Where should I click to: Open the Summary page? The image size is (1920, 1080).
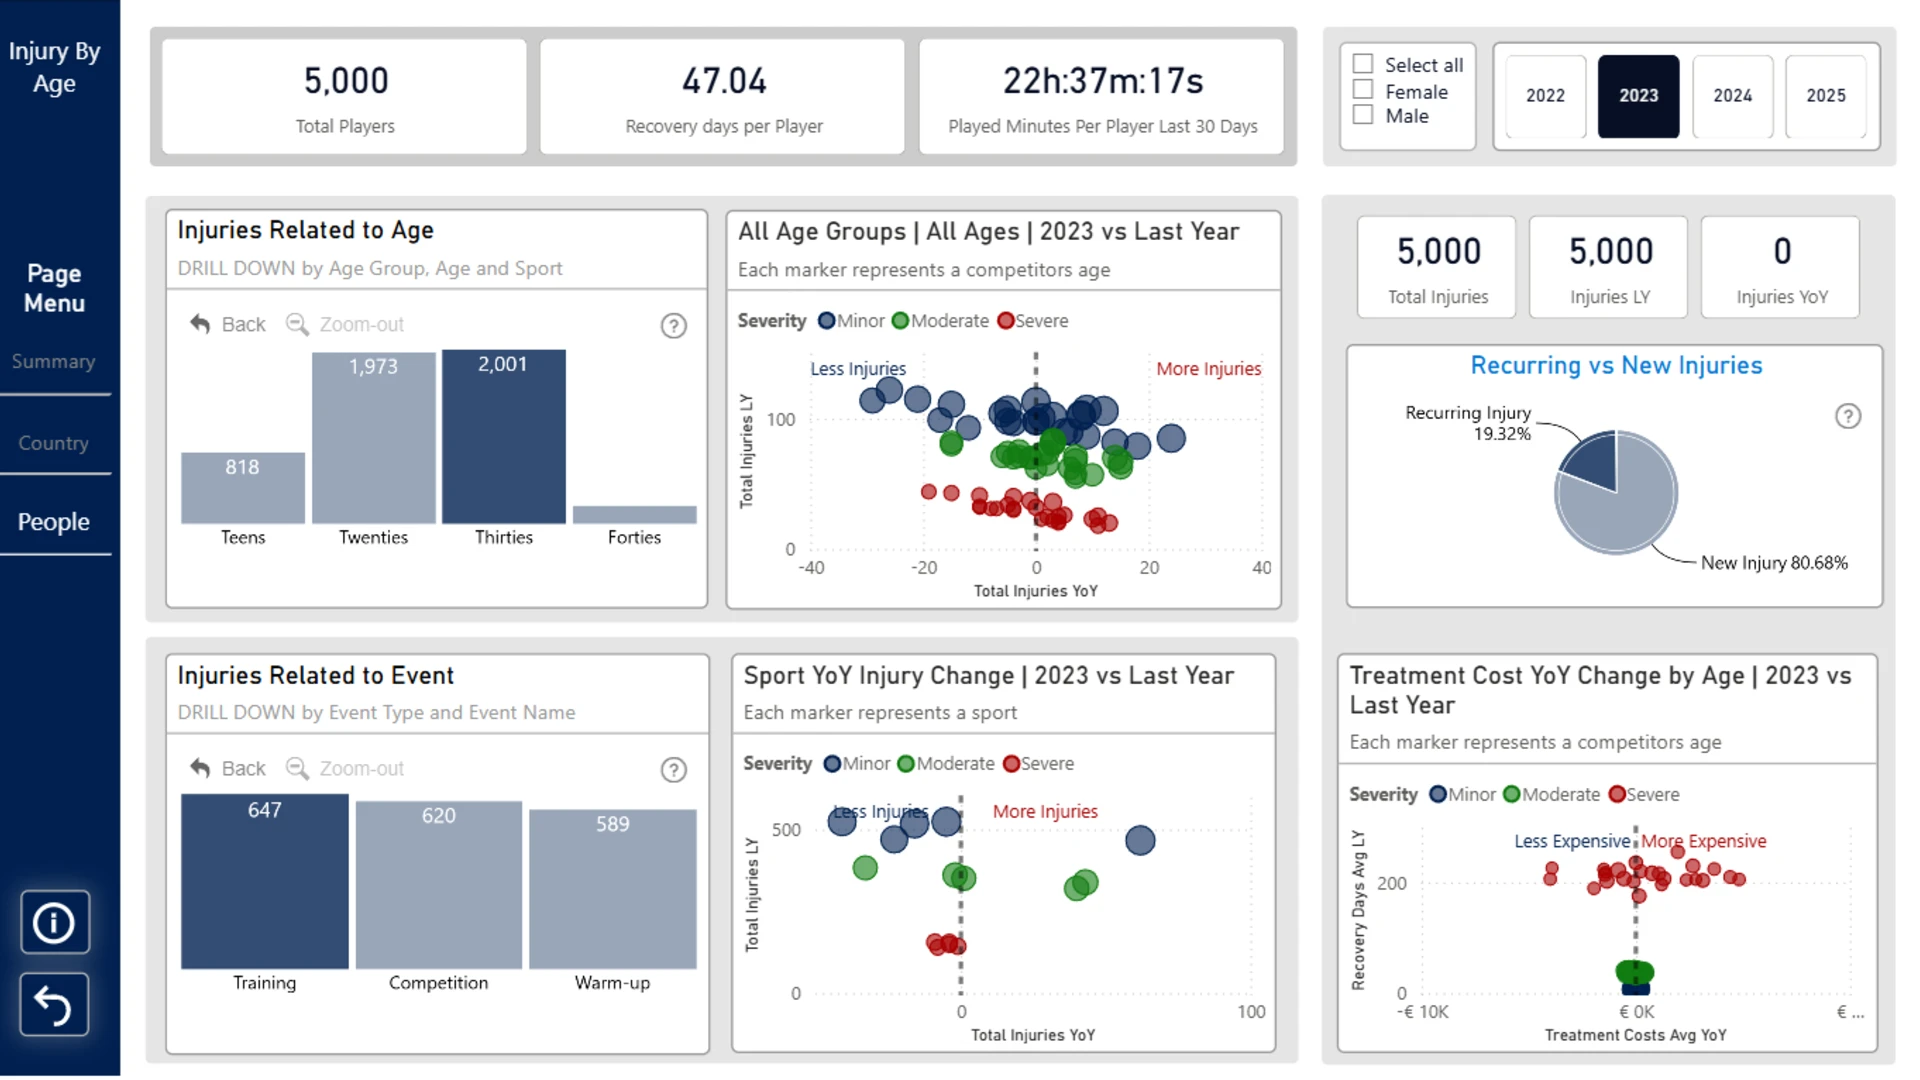point(54,361)
